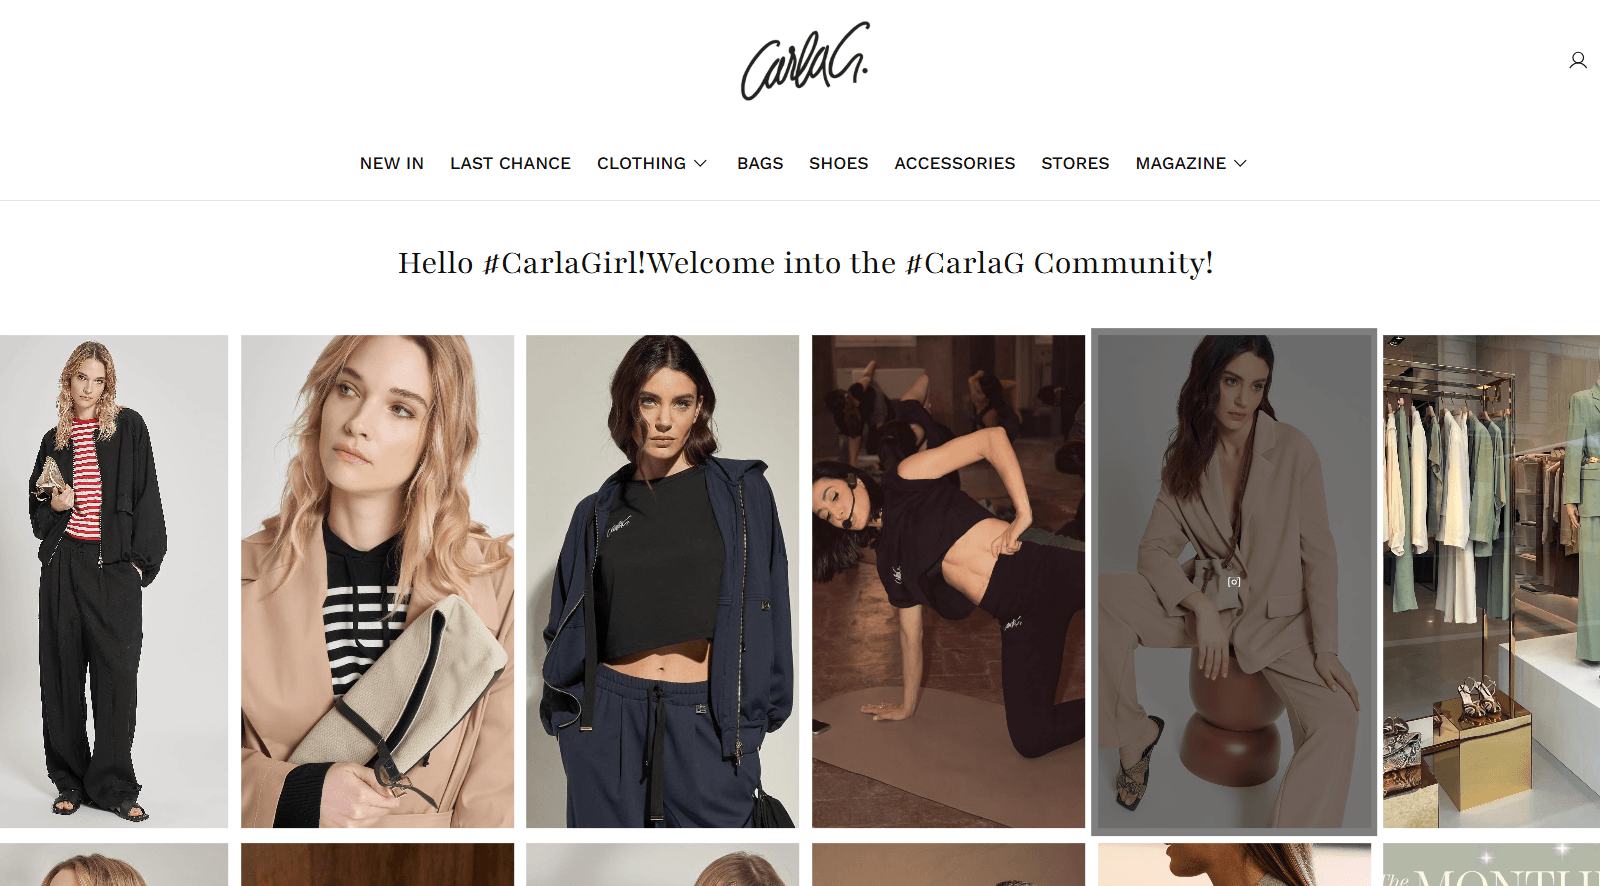This screenshot has width=1600, height=886.
Task: Open photo of woman in navy tracksuit
Action: (x=663, y=581)
